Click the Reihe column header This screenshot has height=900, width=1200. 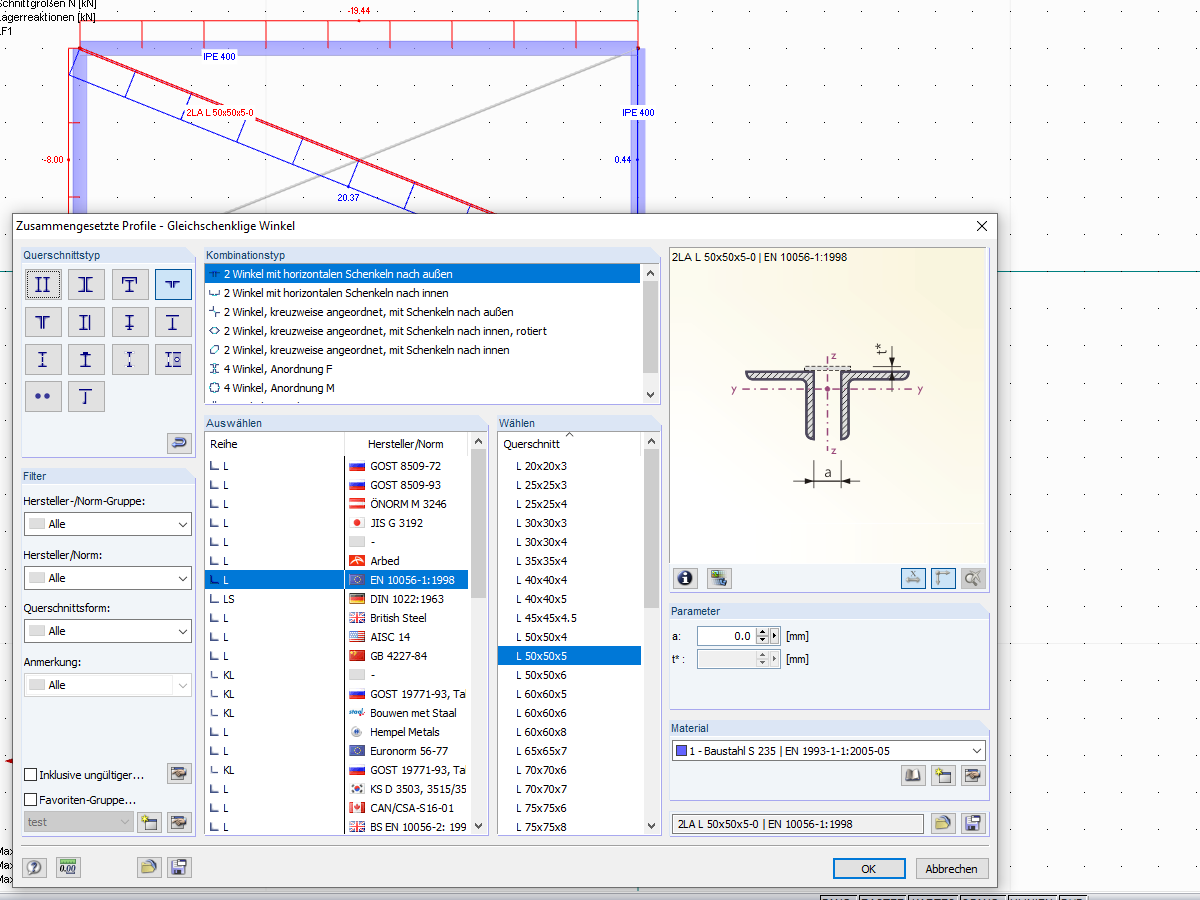pyautogui.click(x=275, y=444)
